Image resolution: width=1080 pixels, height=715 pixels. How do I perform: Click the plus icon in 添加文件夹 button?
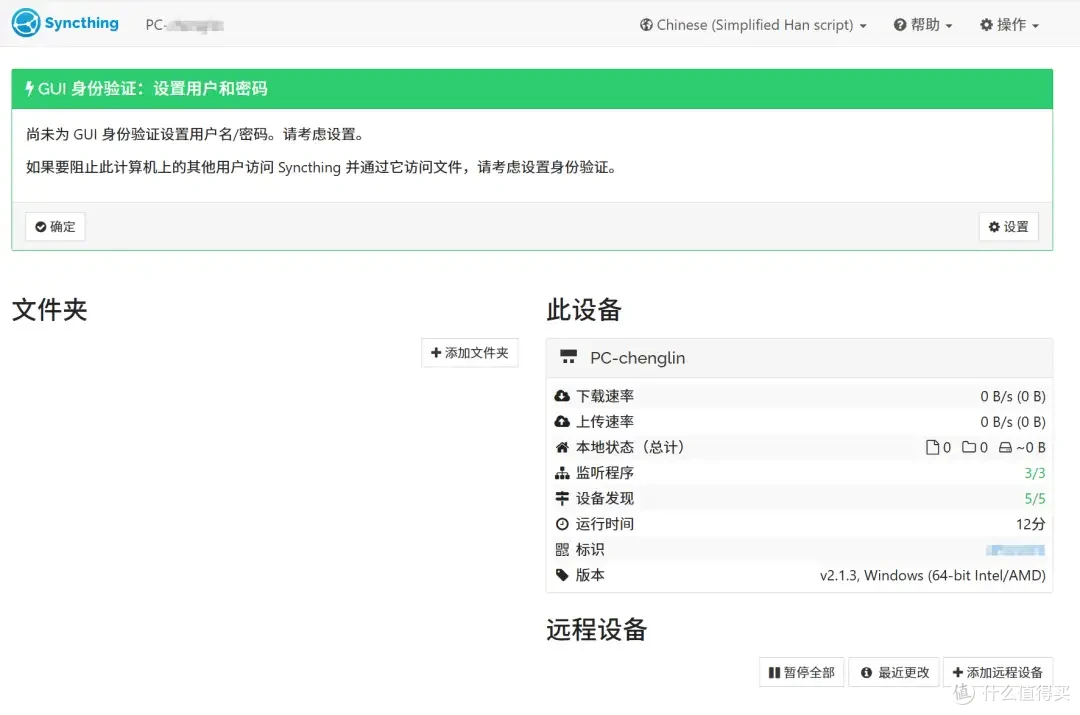[x=435, y=353]
